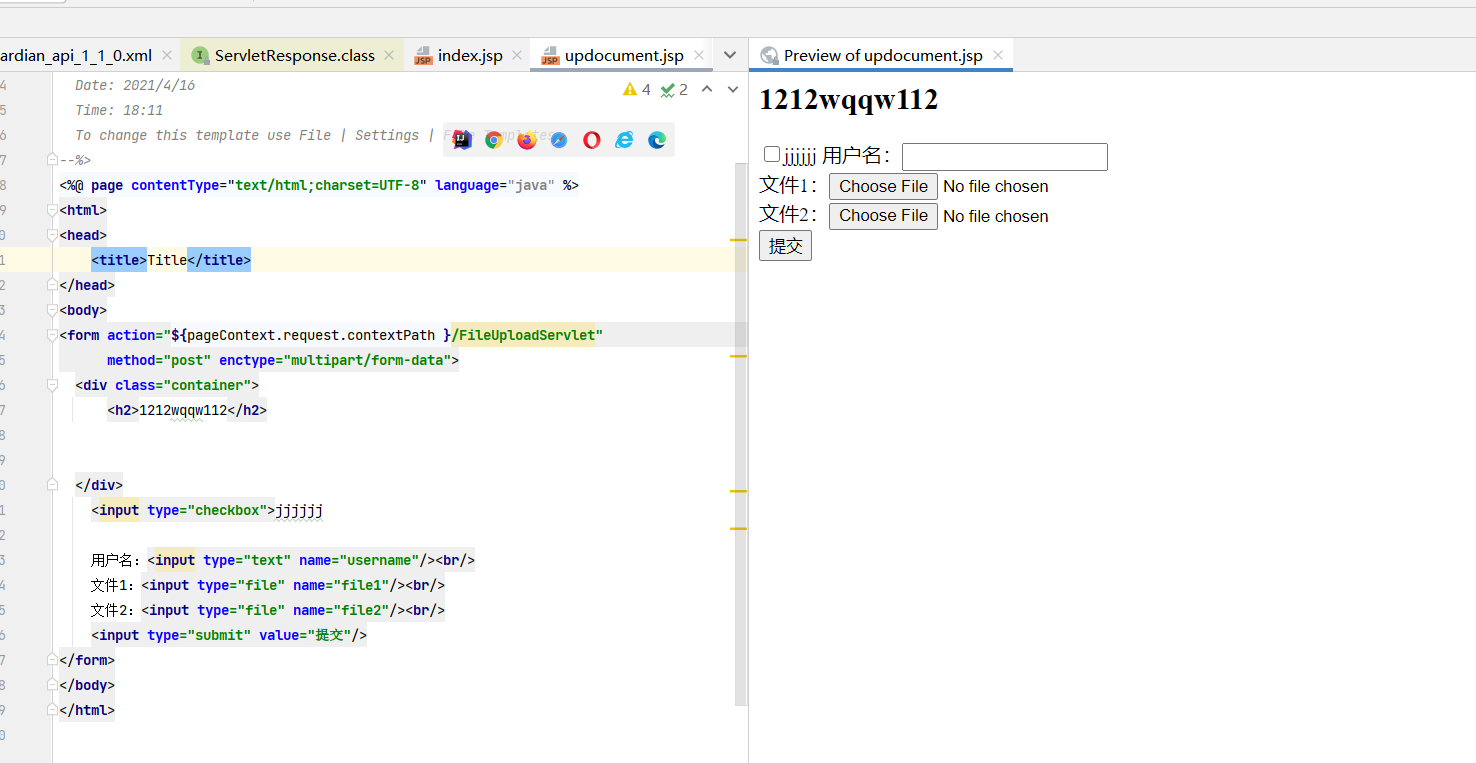Collapse the <html> tag fold marker
Image resolution: width=1476 pixels, height=763 pixels.
click(x=52, y=210)
